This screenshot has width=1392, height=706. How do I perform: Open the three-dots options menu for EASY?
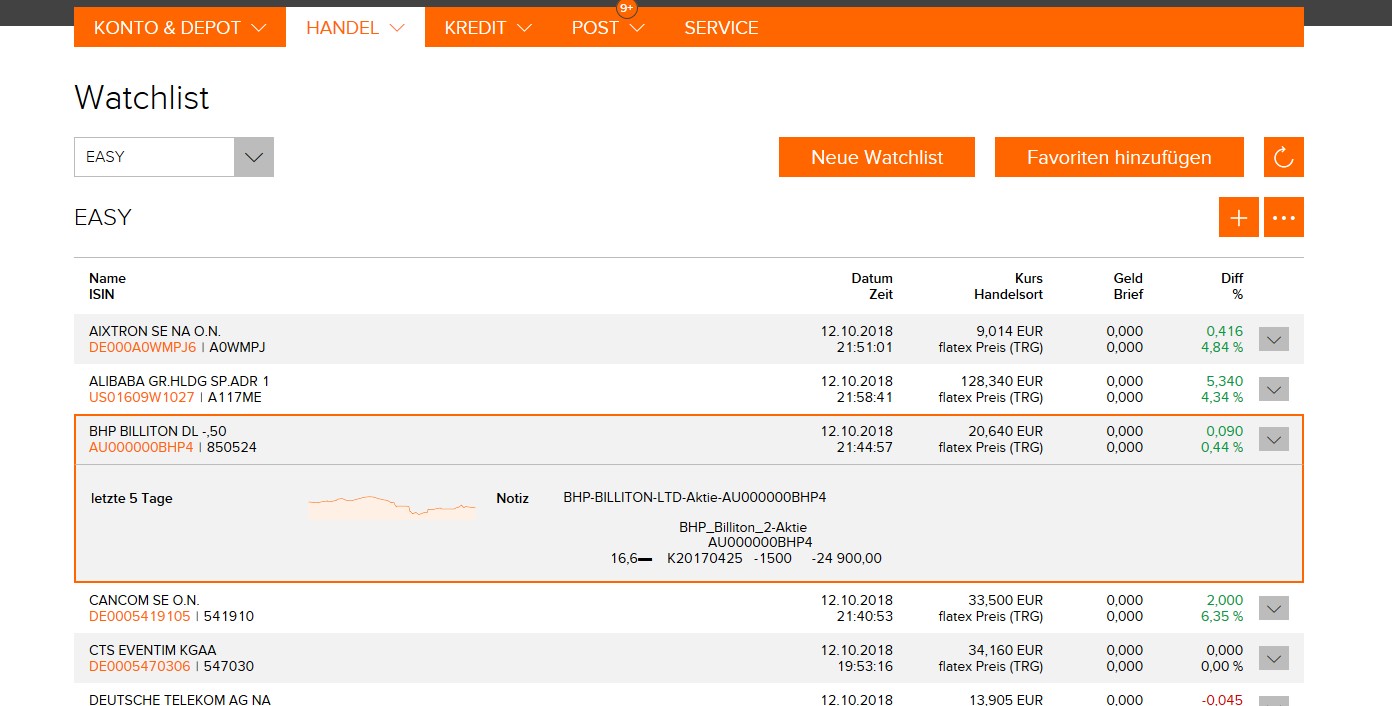click(x=1284, y=217)
